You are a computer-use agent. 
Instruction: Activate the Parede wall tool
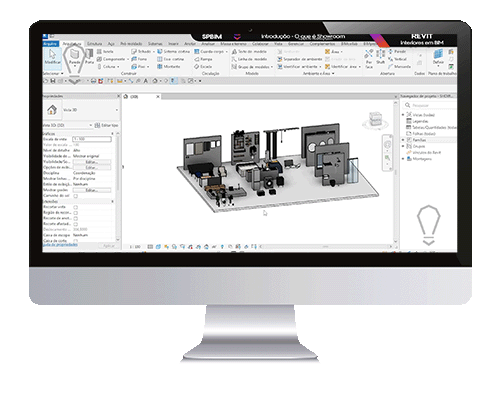pos(74,57)
